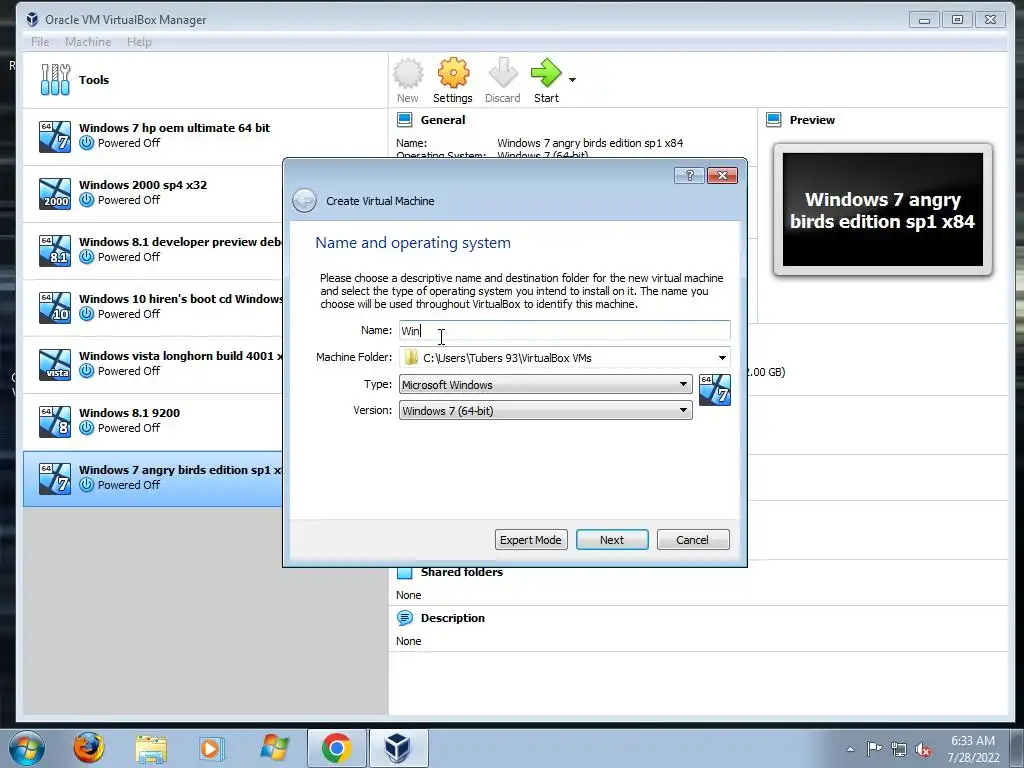Screen dimensions: 1024x768
Task: Click the Description section icon
Action: (405, 618)
